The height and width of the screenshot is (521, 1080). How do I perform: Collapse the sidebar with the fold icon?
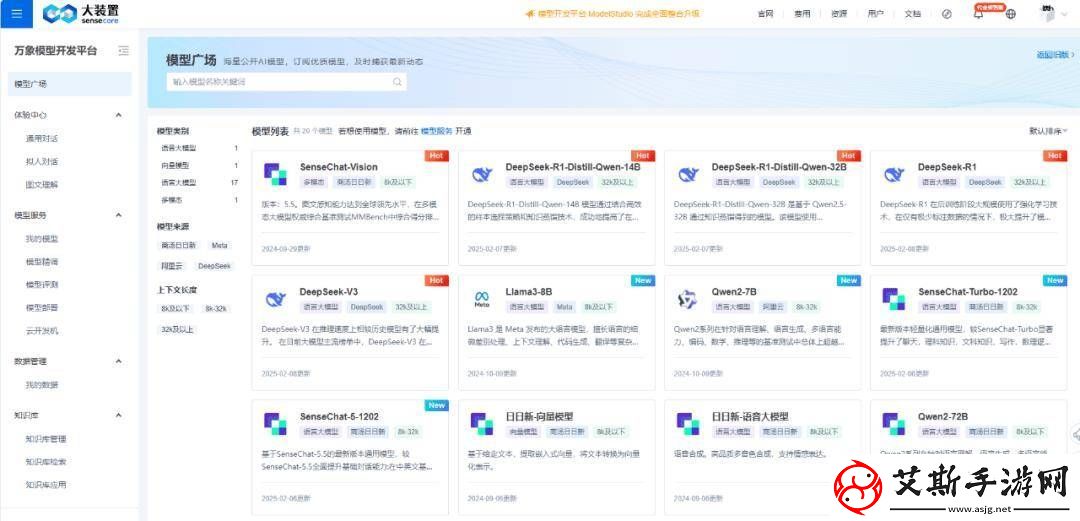point(123,50)
